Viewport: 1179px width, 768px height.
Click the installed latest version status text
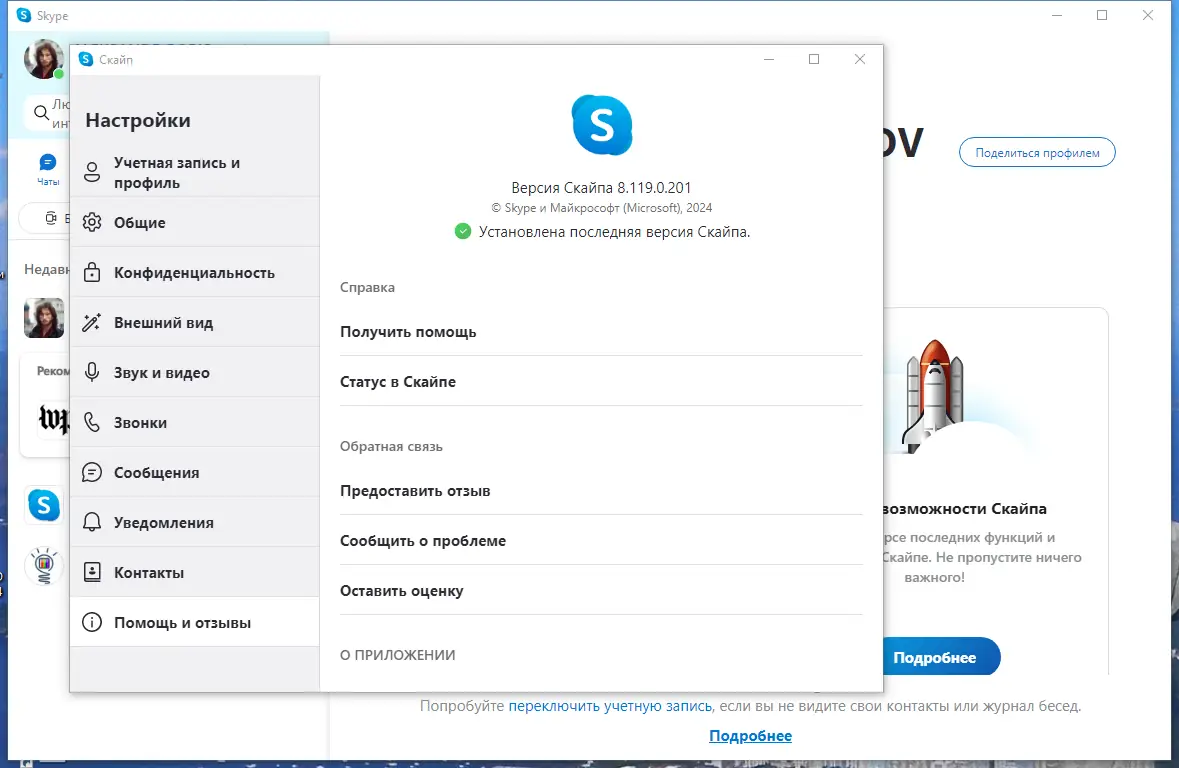pos(614,232)
